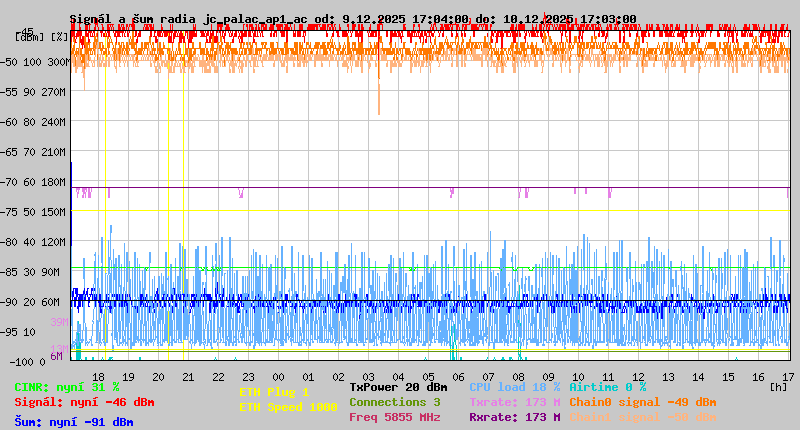This screenshot has height=430, width=800.
Task: Click the [h] unit label on time axis
Action: (x=778, y=387)
